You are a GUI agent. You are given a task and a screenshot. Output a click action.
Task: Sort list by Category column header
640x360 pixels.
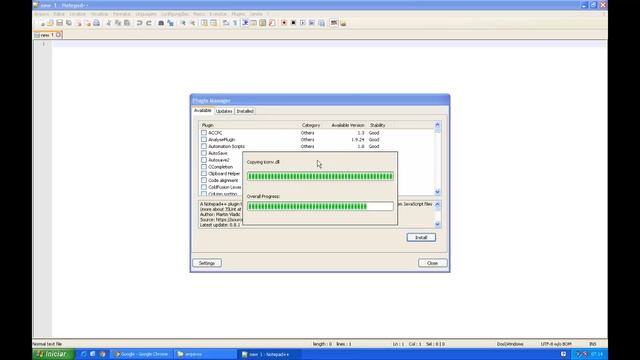[311, 125]
